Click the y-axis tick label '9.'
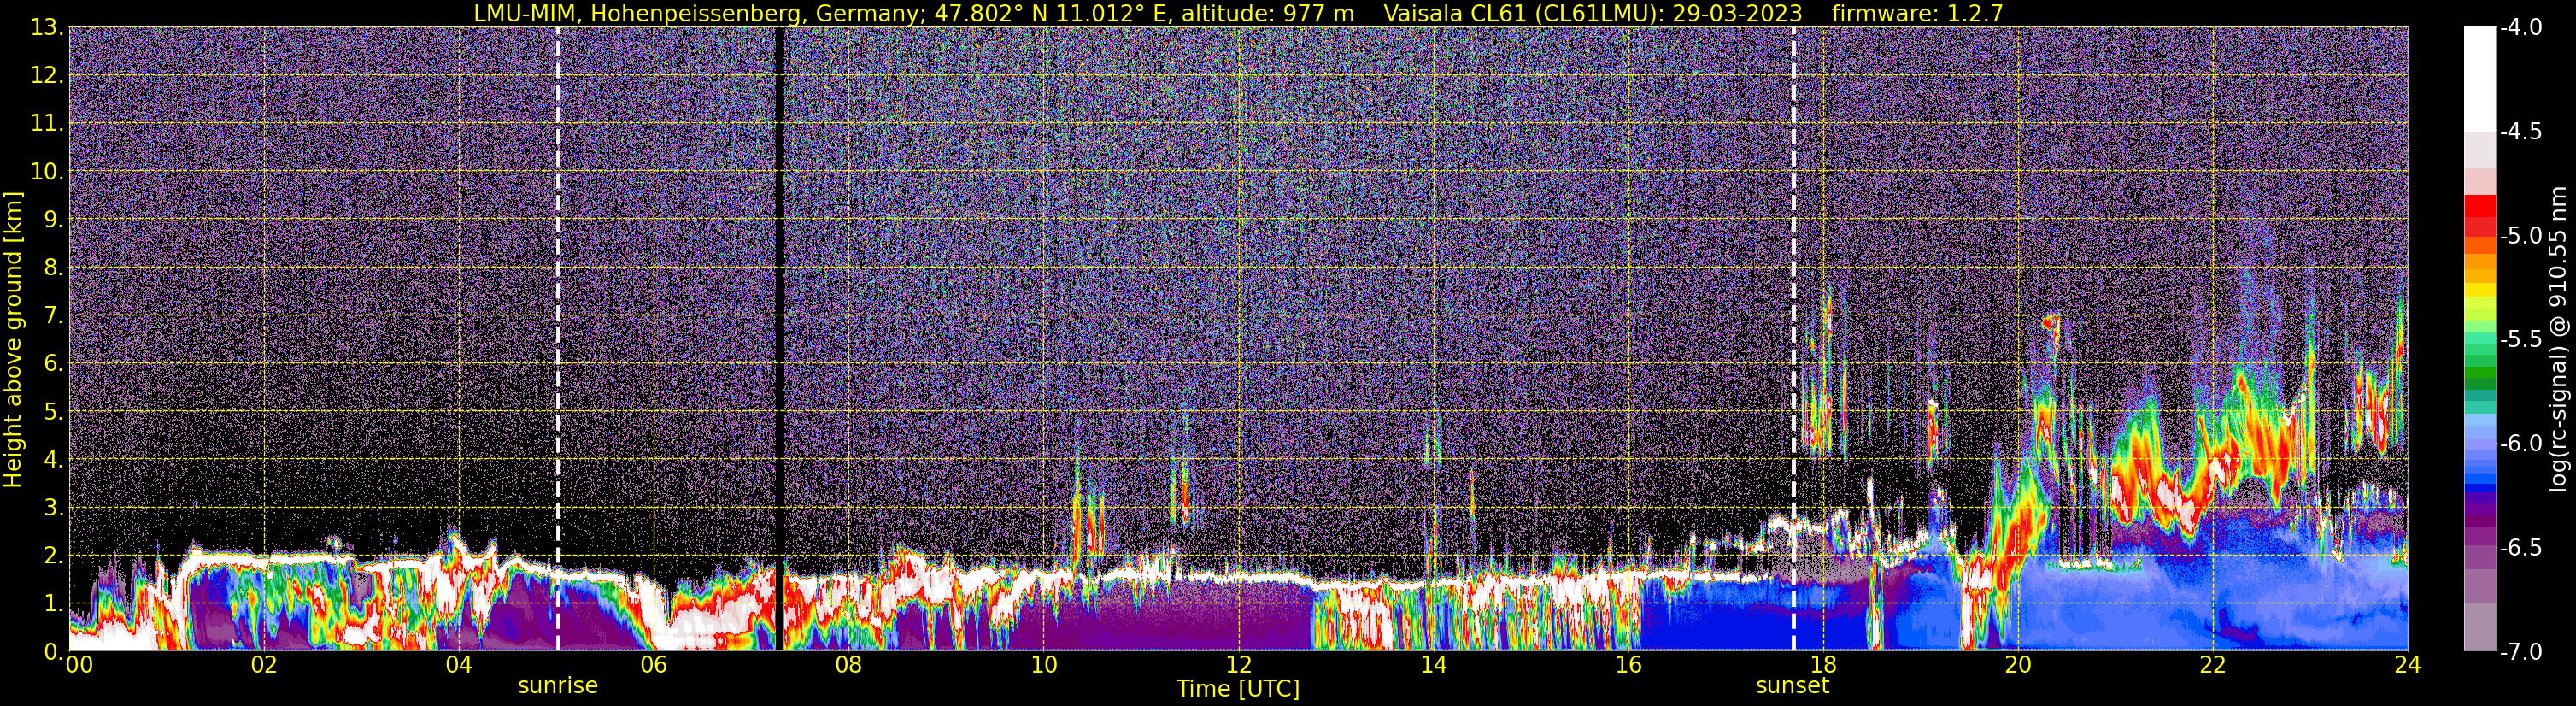Viewport: 2576px width, 706px height. 53,220
